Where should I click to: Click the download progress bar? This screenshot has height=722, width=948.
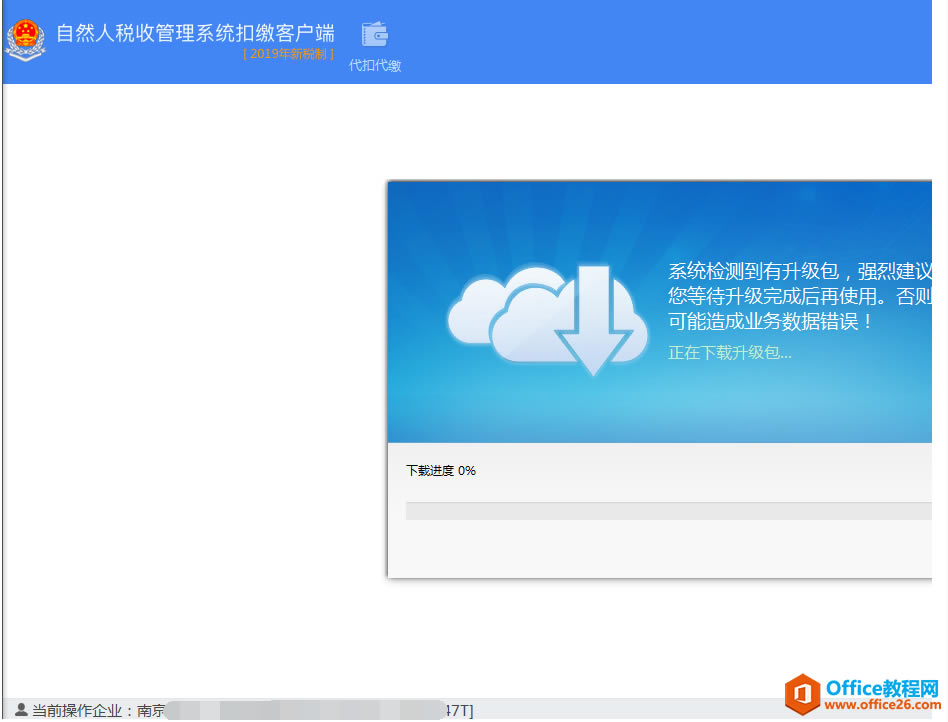(x=668, y=510)
